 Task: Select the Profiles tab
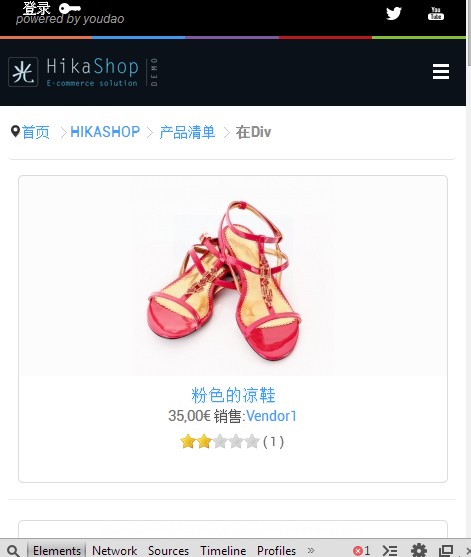point(276,551)
